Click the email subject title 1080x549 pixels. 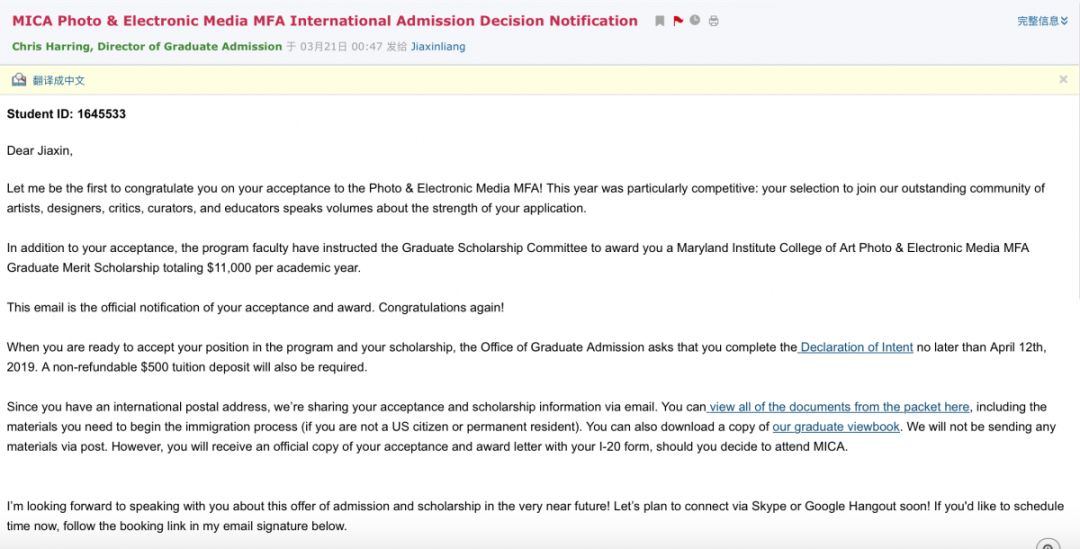pos(325,21)
